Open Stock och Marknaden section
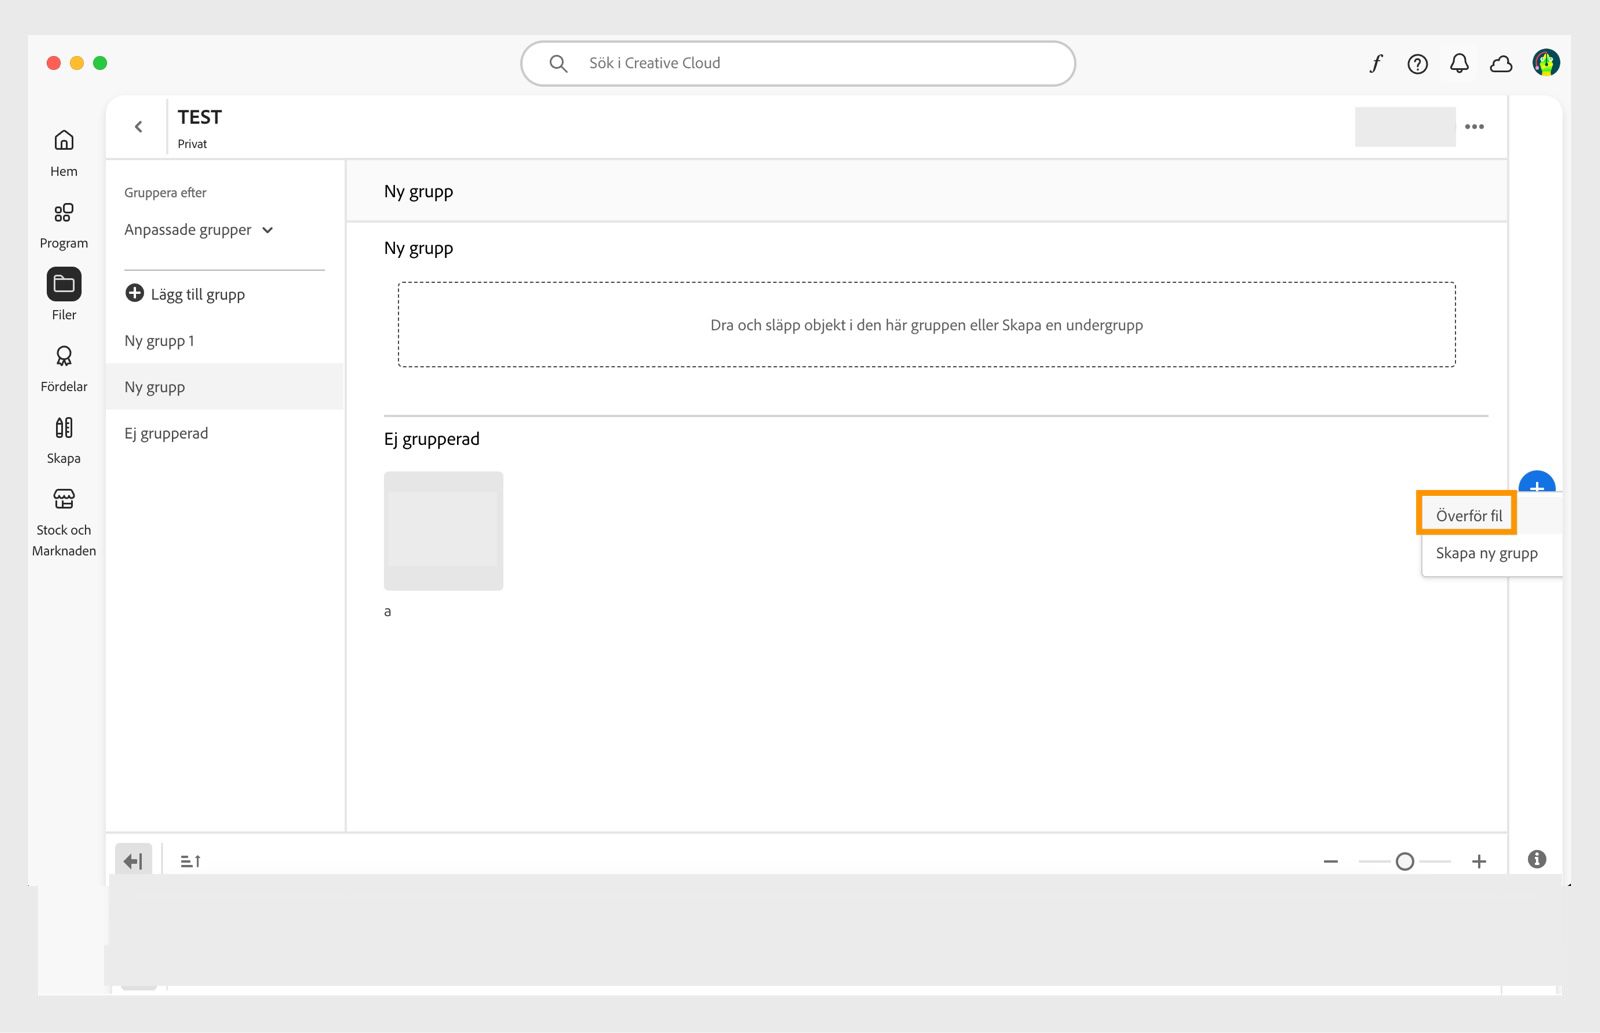This screenshot has height=1033, width=1600. pos(64,524)
